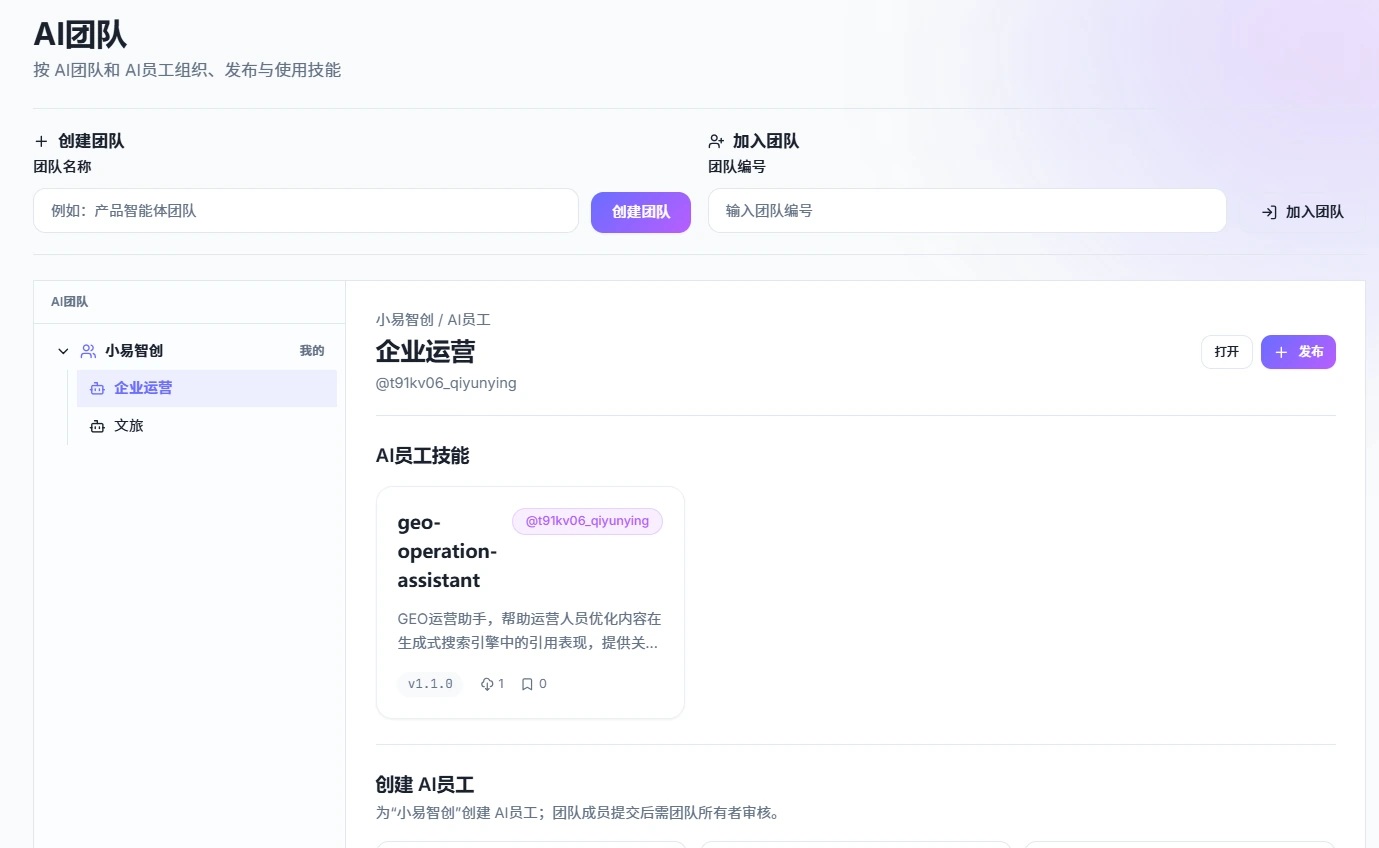This screenshot has height=848, width=1379.
Task: Click the 加入团队 button with arrow
Action: (x=1302, y=212)
